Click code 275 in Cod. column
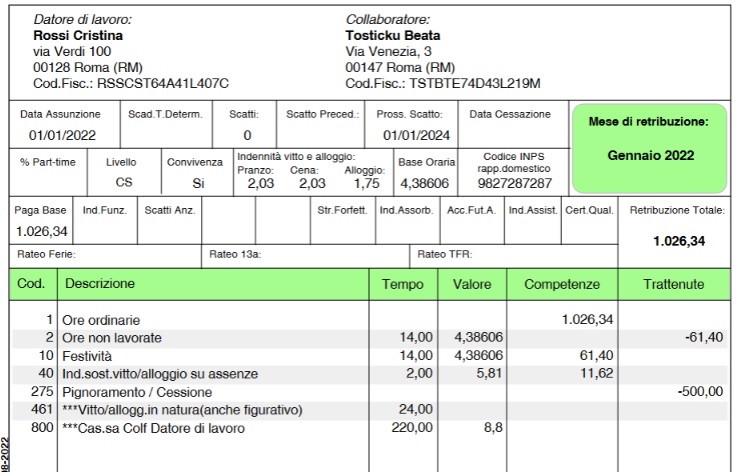 (42, 392)
